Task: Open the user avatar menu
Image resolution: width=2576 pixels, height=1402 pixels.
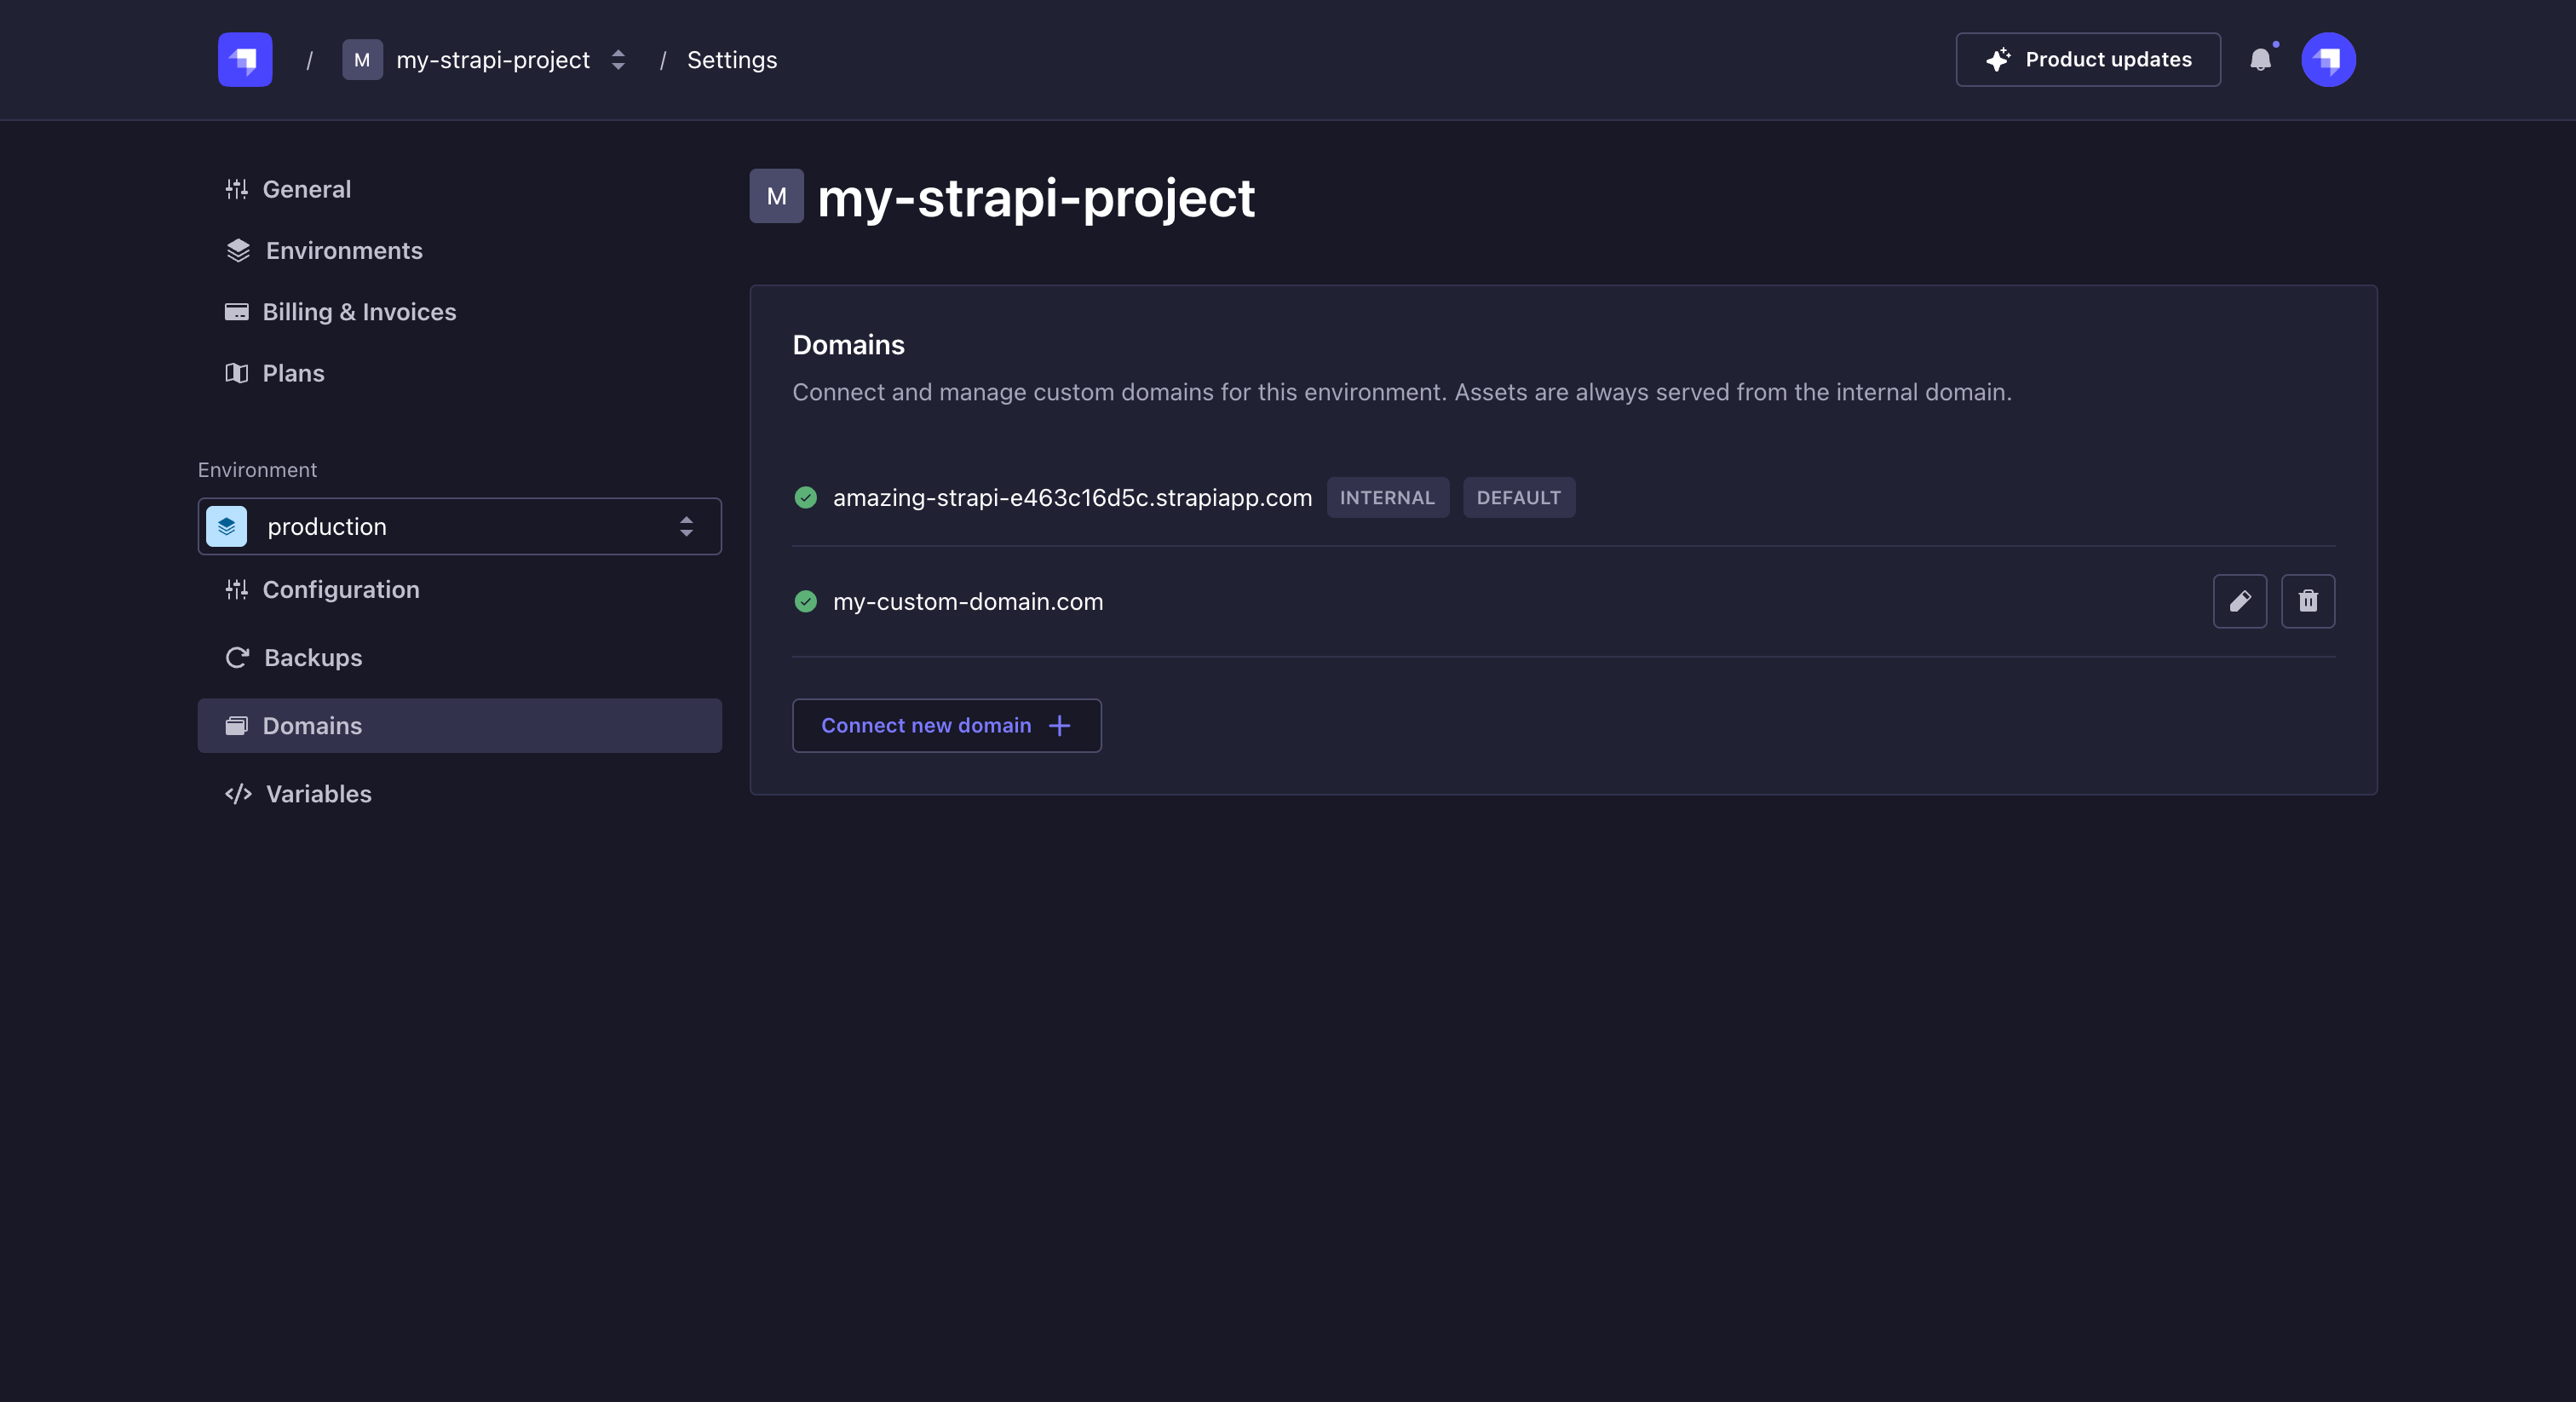Action: 2328,60
